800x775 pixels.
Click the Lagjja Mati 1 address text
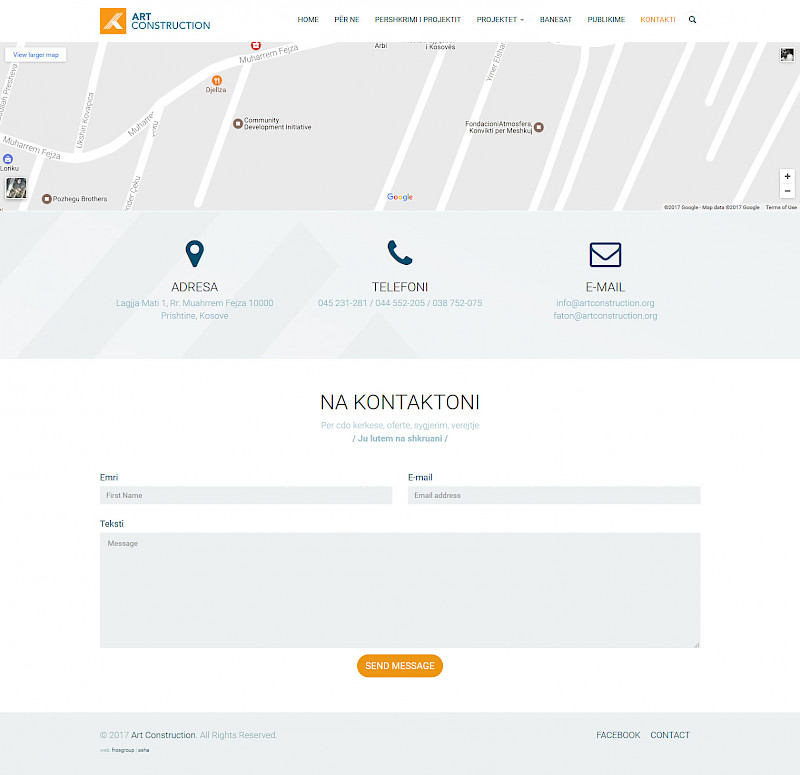pyautogui.click(x=194, y=309)
